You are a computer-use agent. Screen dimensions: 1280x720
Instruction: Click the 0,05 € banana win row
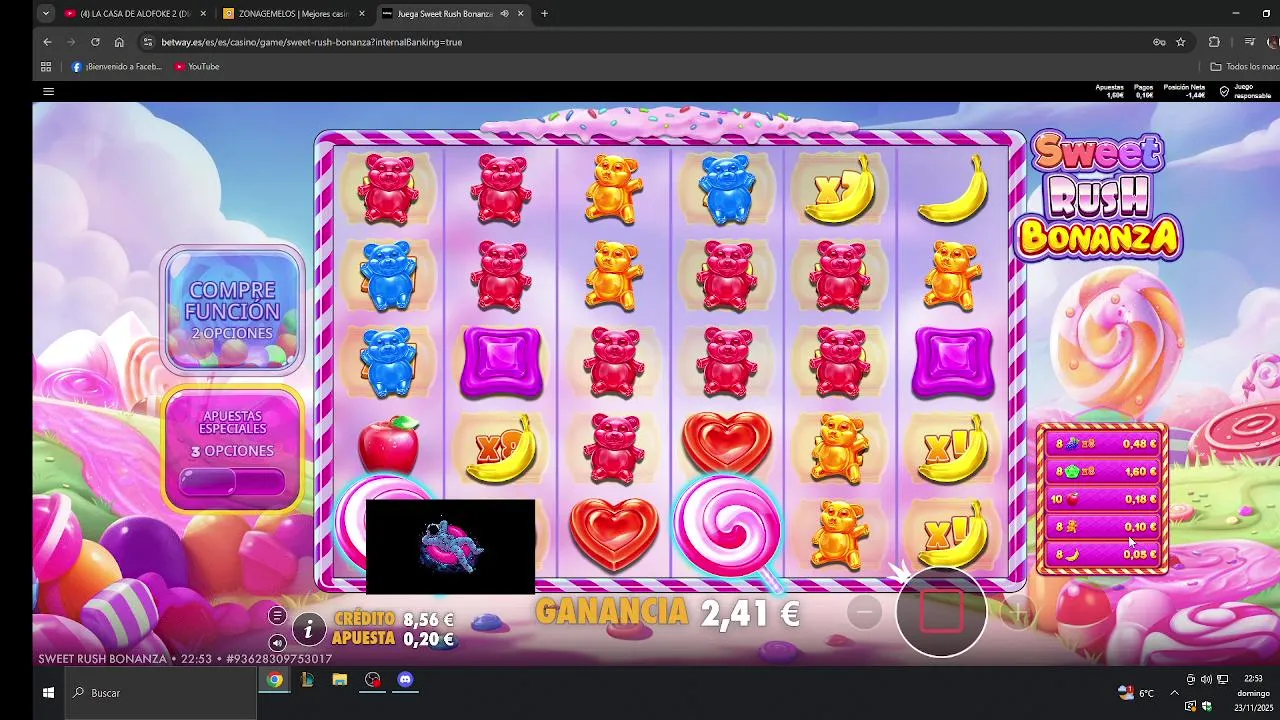coord(1102,554)
